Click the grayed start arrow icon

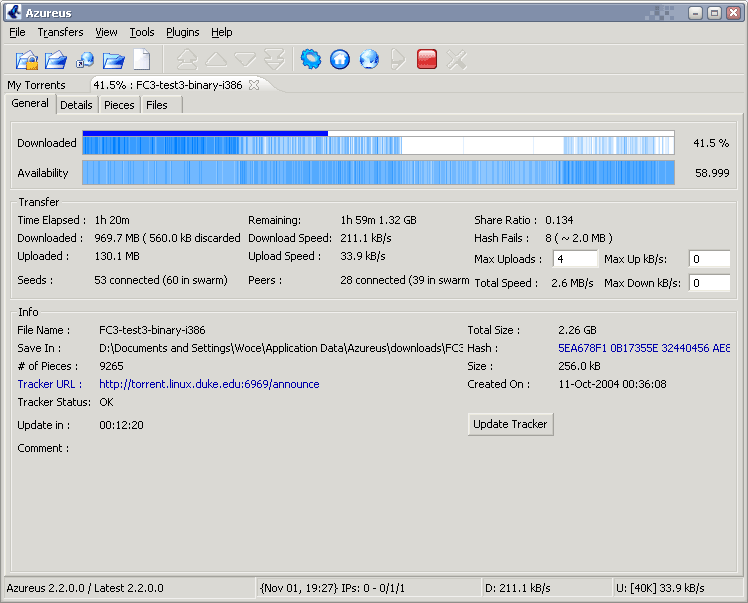click(x=398, y=60)
